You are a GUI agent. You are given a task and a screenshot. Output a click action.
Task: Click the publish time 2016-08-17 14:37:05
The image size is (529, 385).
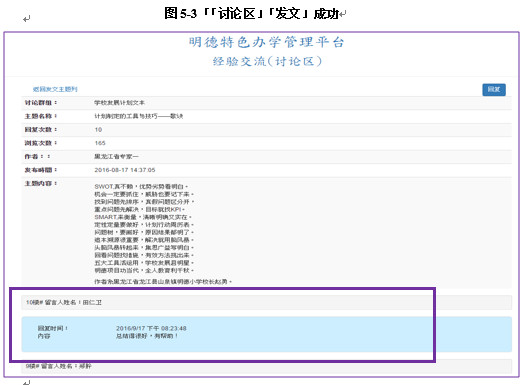point(125,170)
